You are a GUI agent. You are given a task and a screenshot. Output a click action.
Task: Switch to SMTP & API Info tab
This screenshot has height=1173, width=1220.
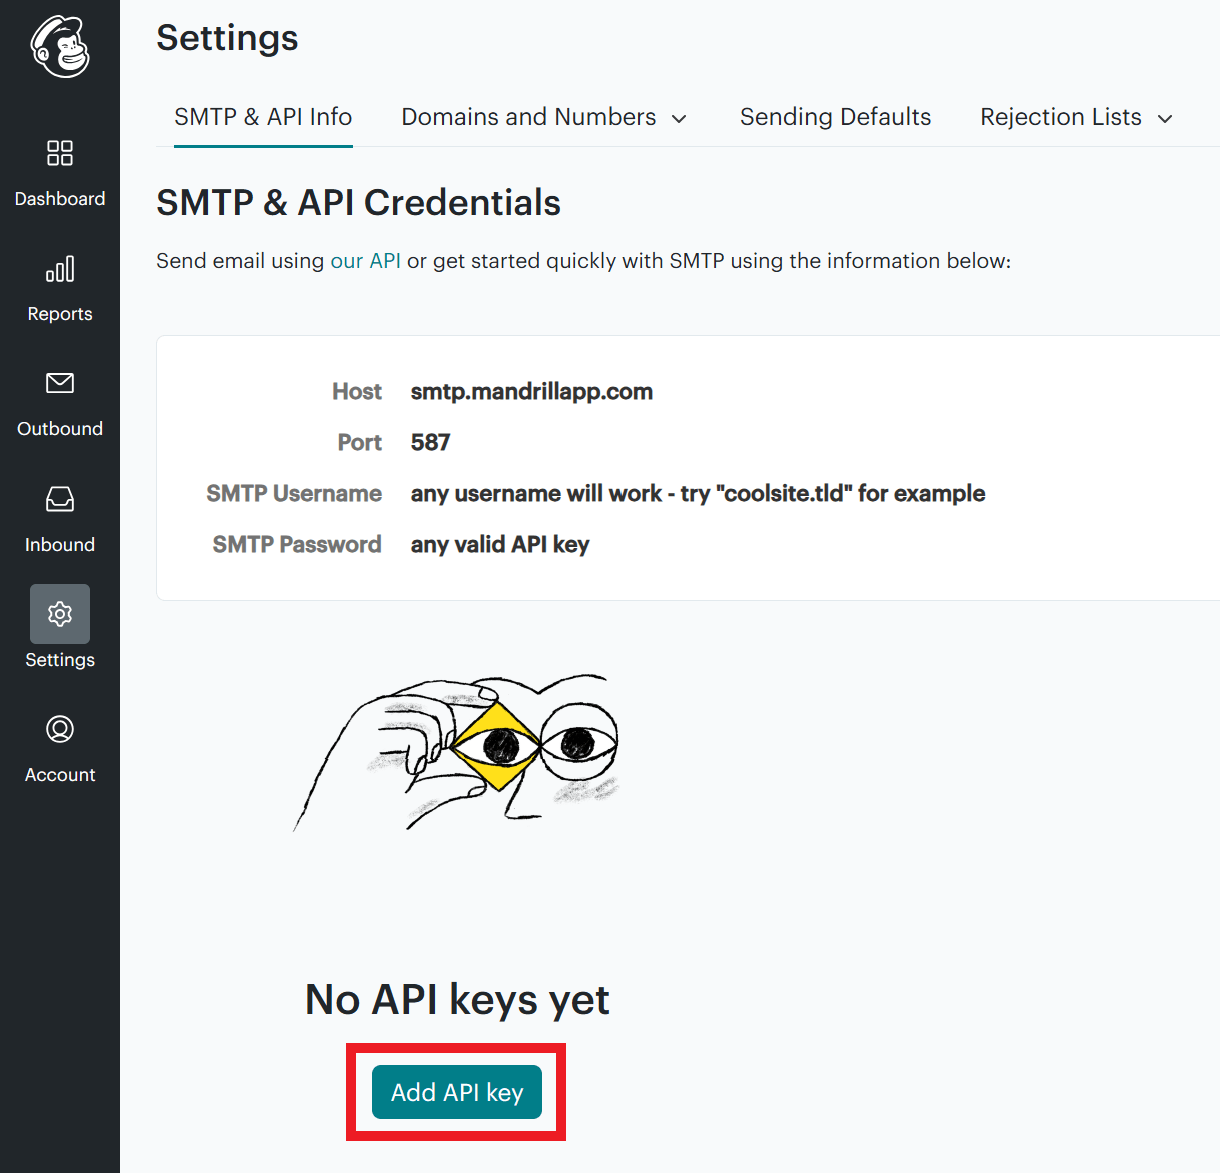click(263, 117)
